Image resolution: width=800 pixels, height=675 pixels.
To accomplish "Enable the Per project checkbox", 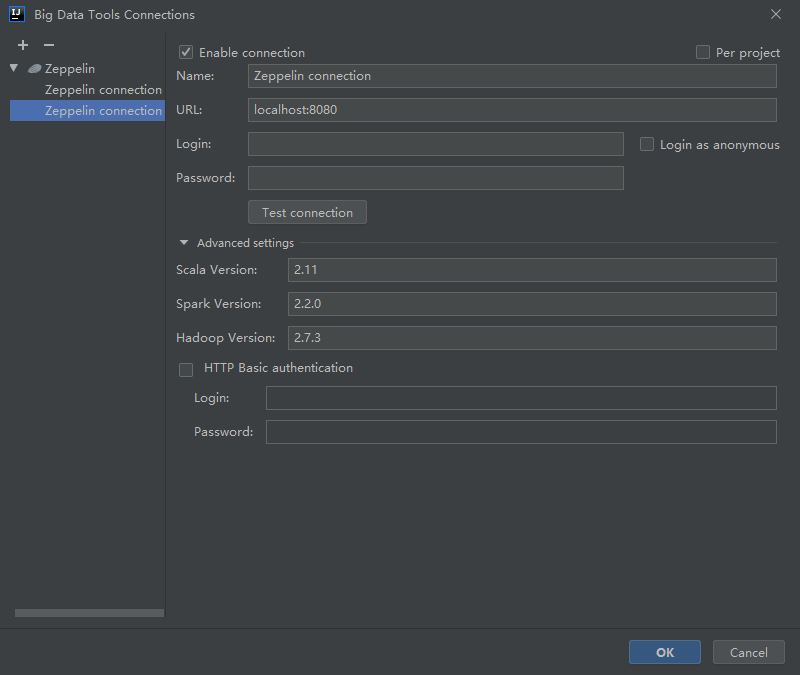I will pyautogui.click(x=703, y=52).
